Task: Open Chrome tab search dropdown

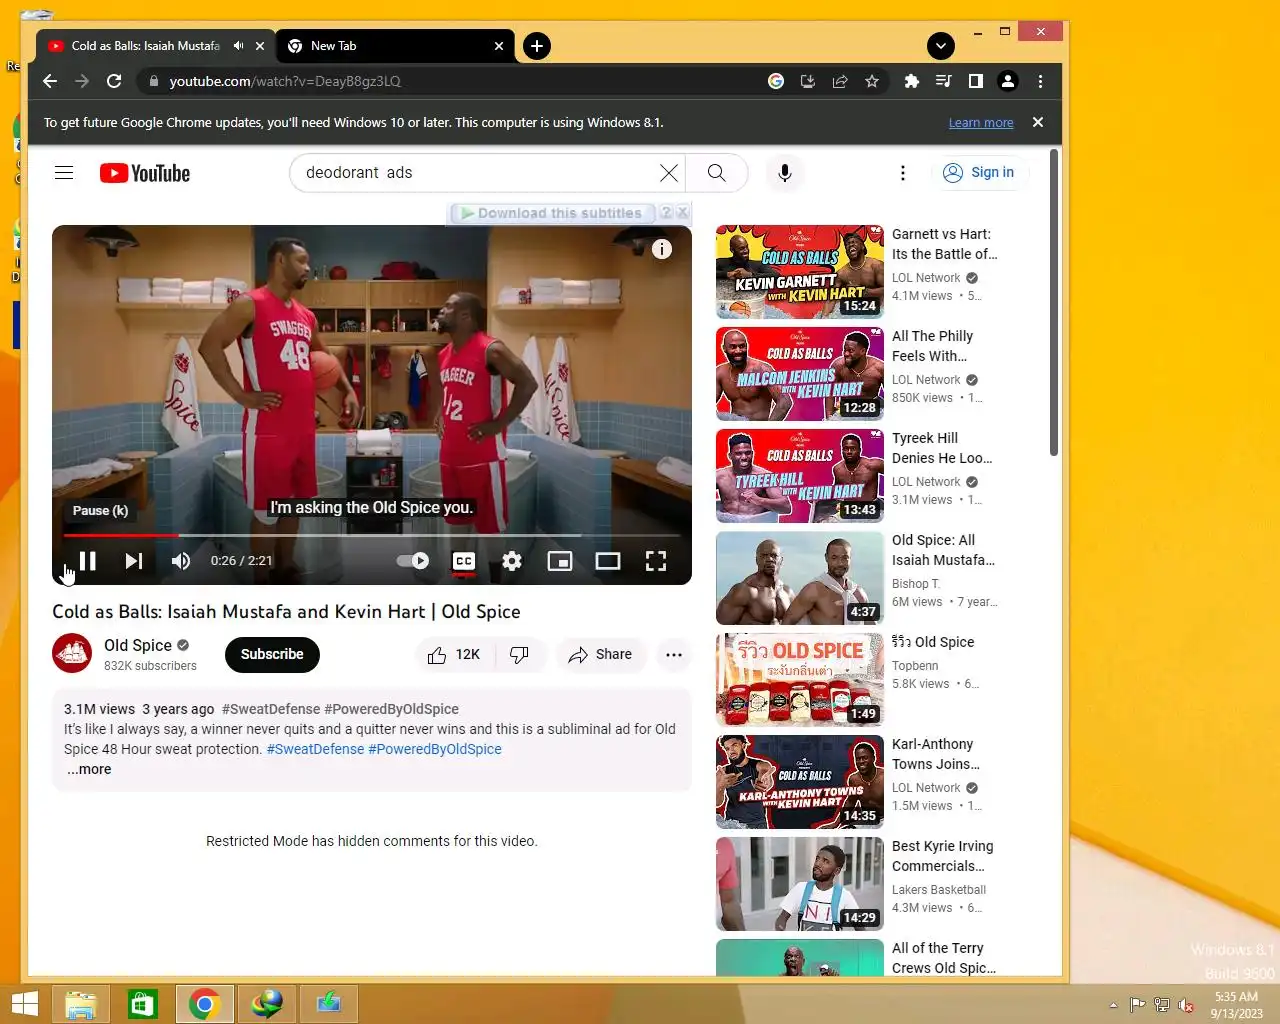Action: tap(941, 46)
